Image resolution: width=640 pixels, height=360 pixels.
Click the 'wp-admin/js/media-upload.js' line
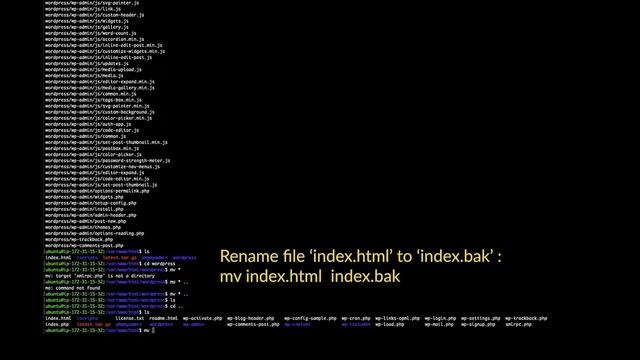(93, 69)
